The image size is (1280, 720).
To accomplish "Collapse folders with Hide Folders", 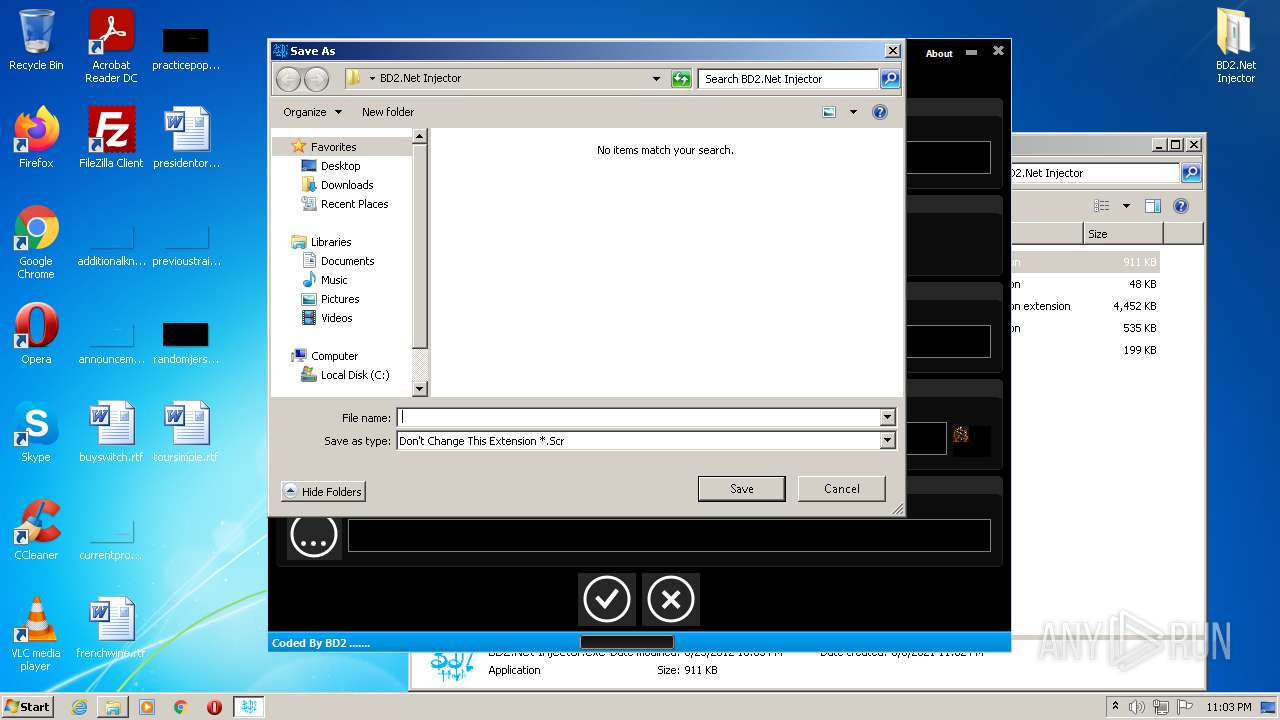I will pos(323,491).
